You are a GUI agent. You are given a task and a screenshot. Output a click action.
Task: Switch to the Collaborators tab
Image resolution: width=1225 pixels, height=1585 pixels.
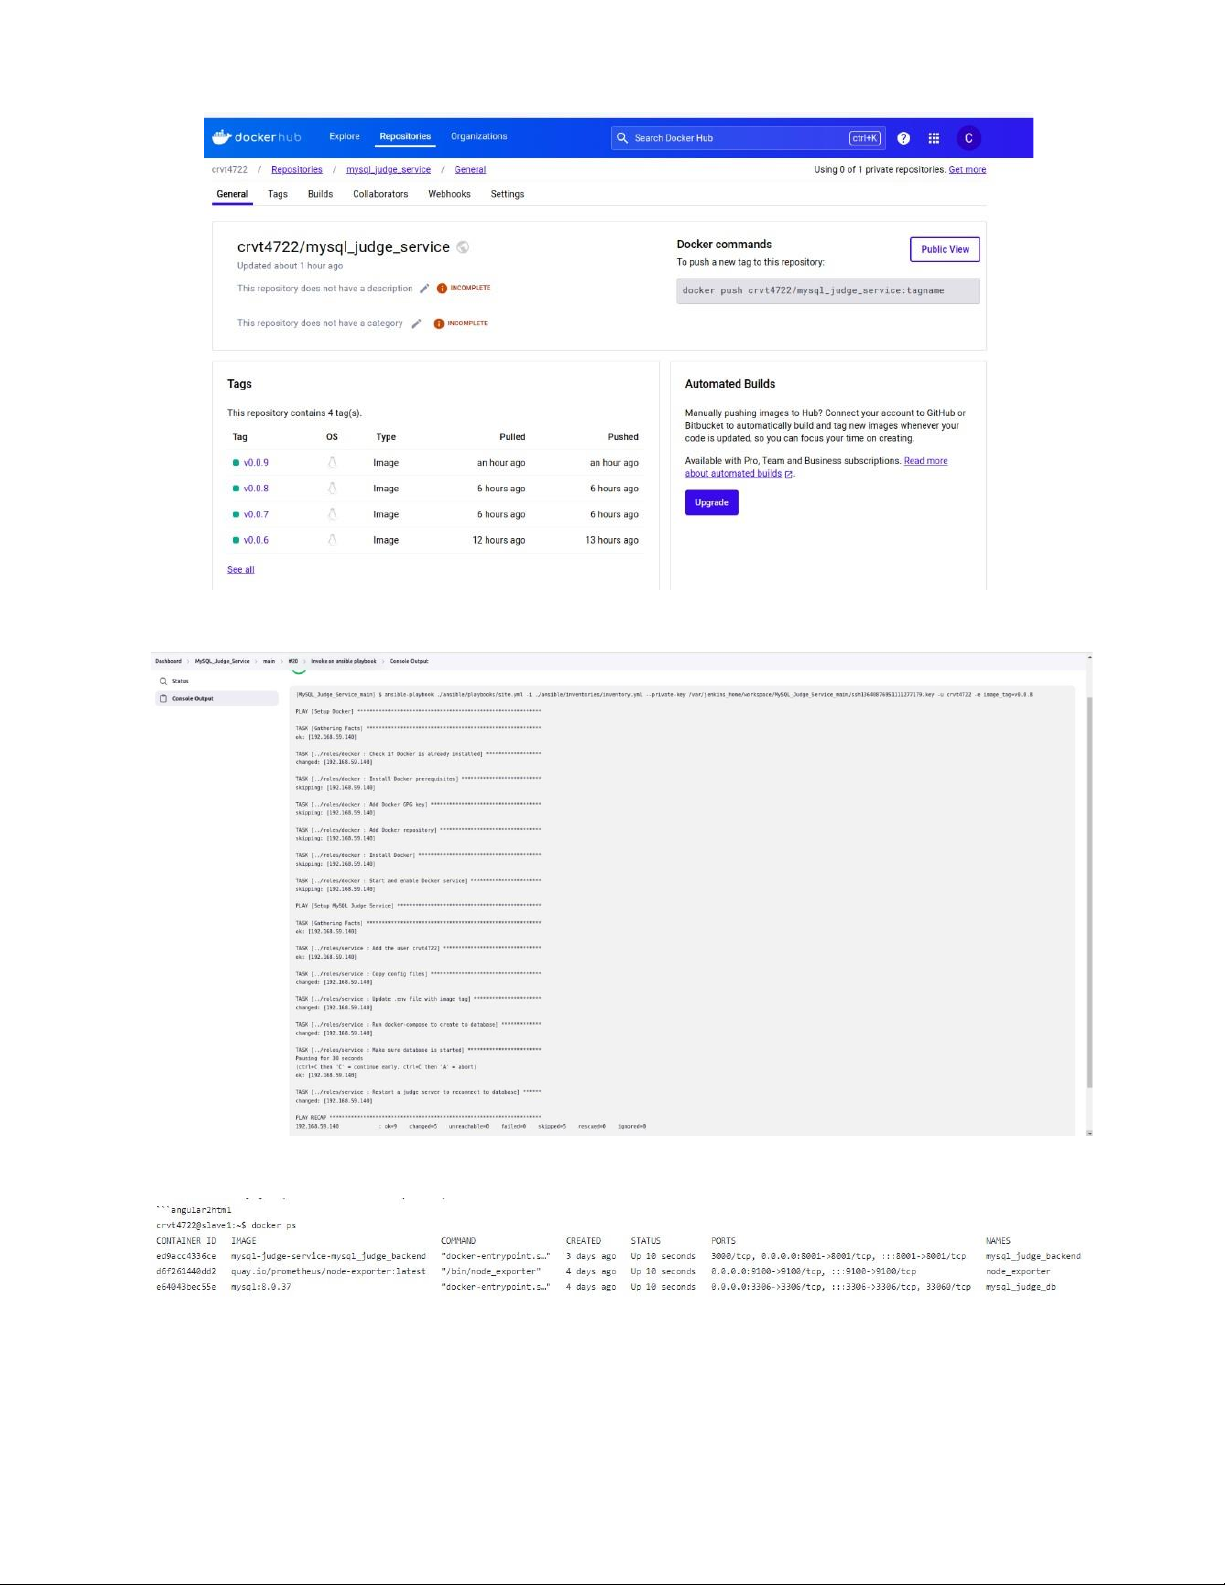tap(380, 194)
